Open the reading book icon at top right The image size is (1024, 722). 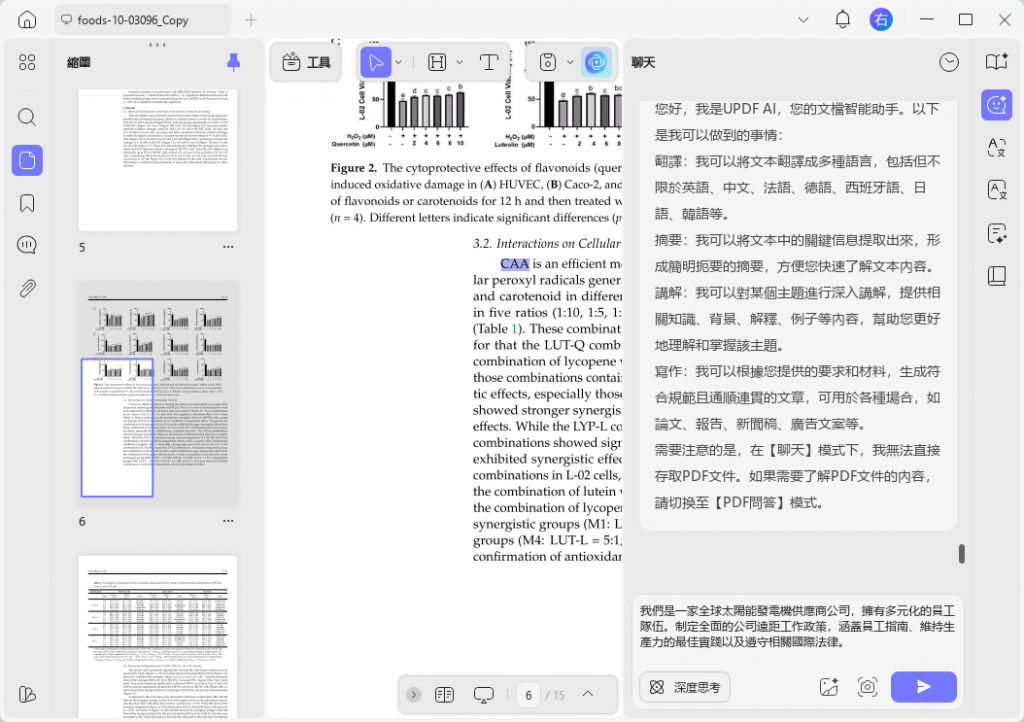tap(997, 62)
